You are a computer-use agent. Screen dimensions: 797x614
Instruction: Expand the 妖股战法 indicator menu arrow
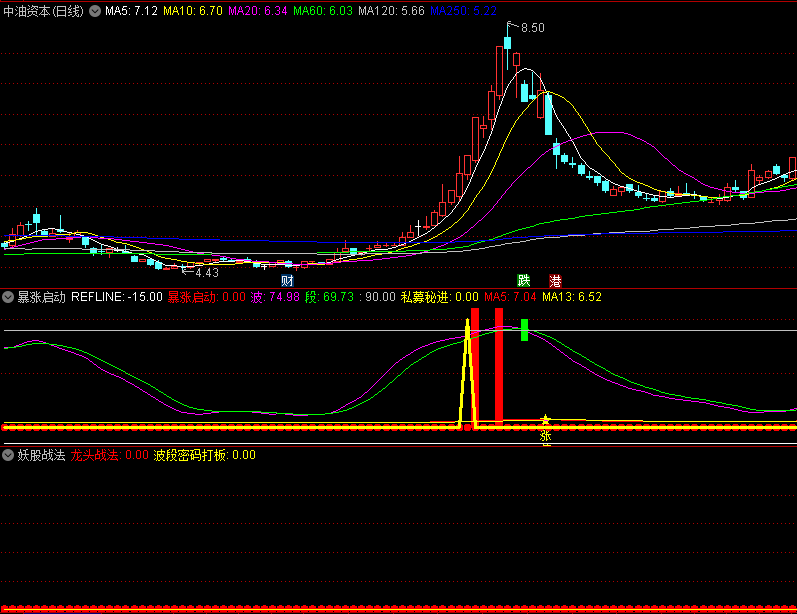pyautogui.click(x=8, y=455)
